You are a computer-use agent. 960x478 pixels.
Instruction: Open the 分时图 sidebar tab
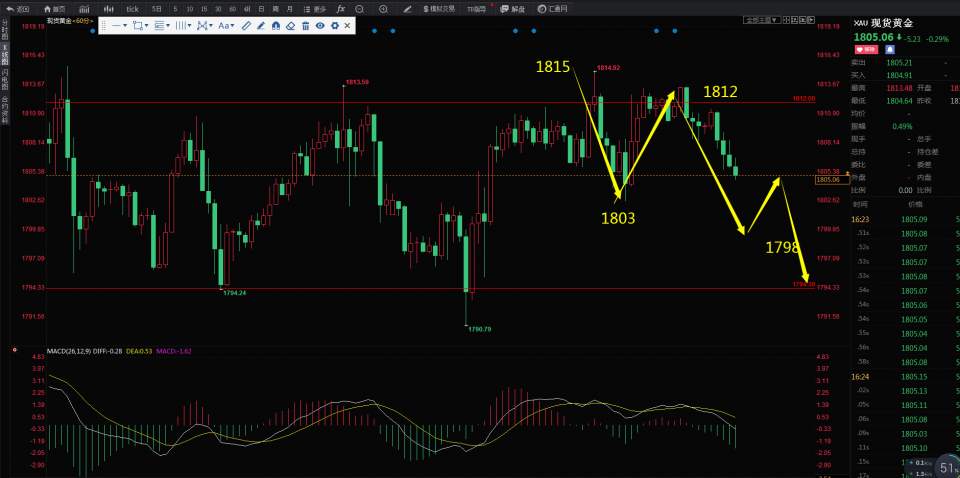pos(4,30)
